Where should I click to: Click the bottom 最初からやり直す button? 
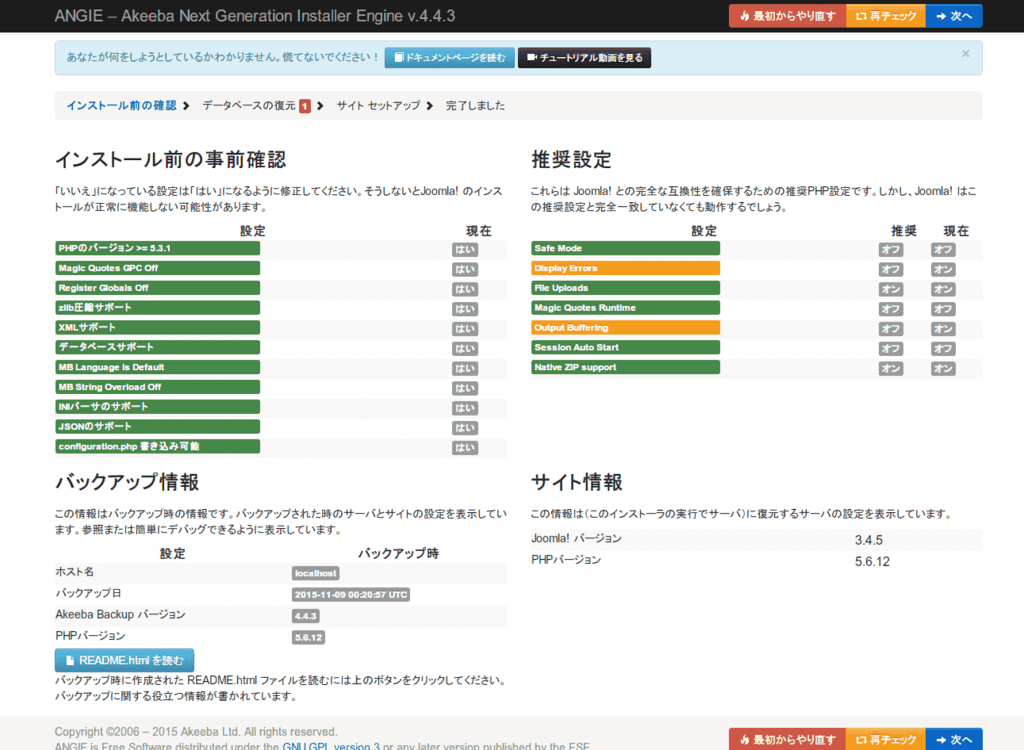coord(787,740)
